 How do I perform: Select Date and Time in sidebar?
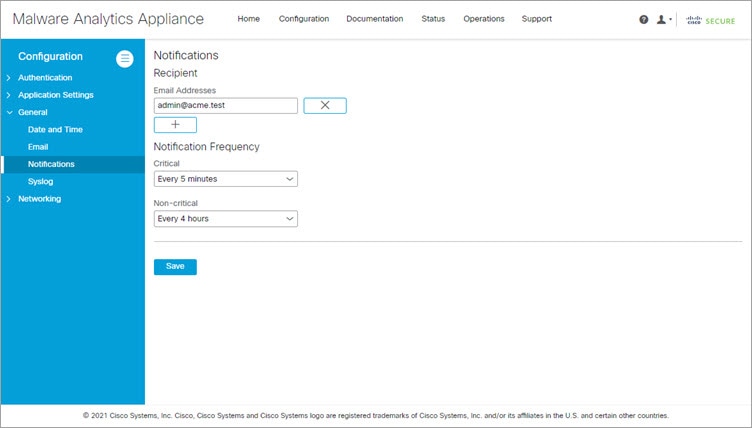[55, 130]
